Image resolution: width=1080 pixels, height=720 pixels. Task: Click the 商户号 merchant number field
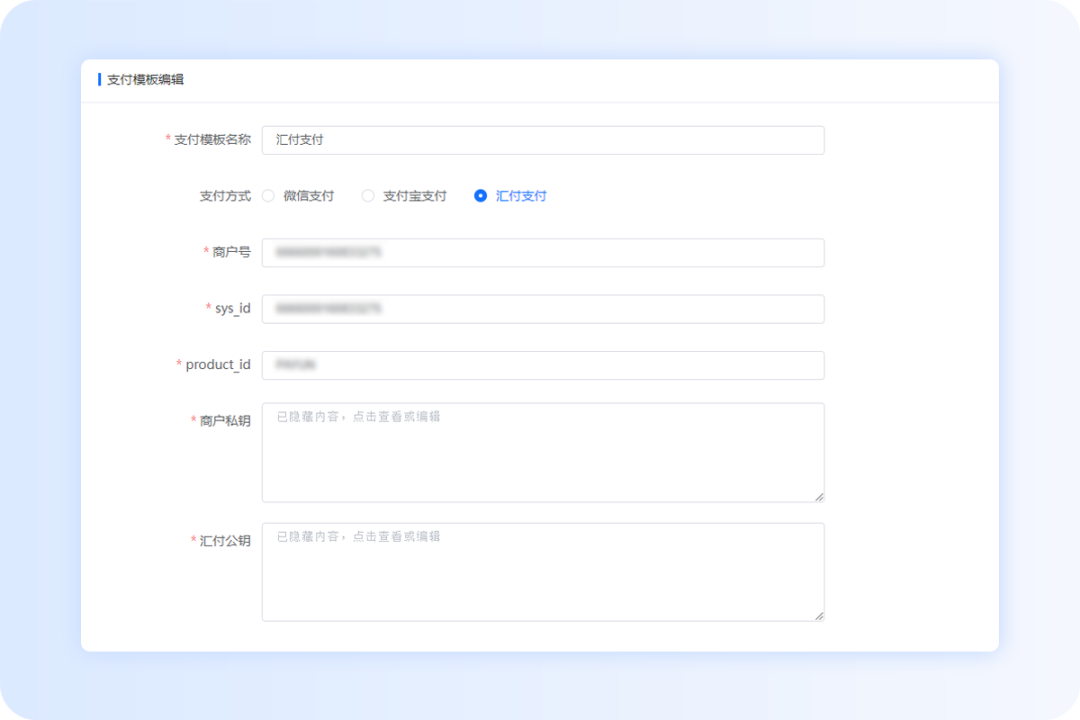[x=543, y=252]
